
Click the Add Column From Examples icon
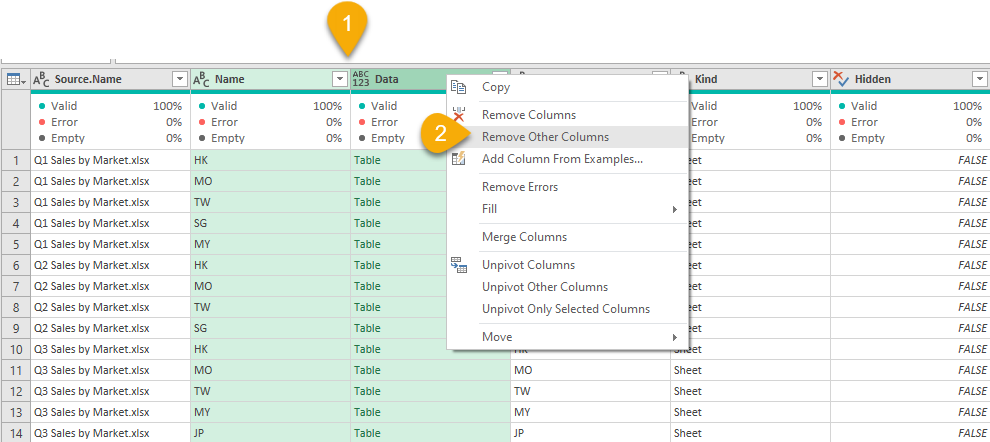(x=459, y=159)
